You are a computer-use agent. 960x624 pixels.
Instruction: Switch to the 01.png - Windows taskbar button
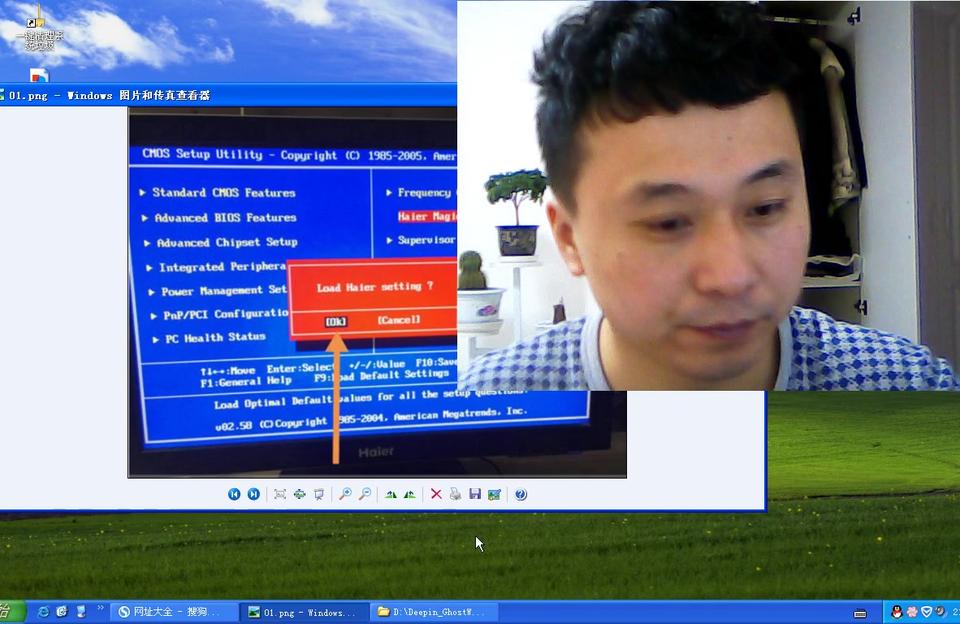coord(306,612)
